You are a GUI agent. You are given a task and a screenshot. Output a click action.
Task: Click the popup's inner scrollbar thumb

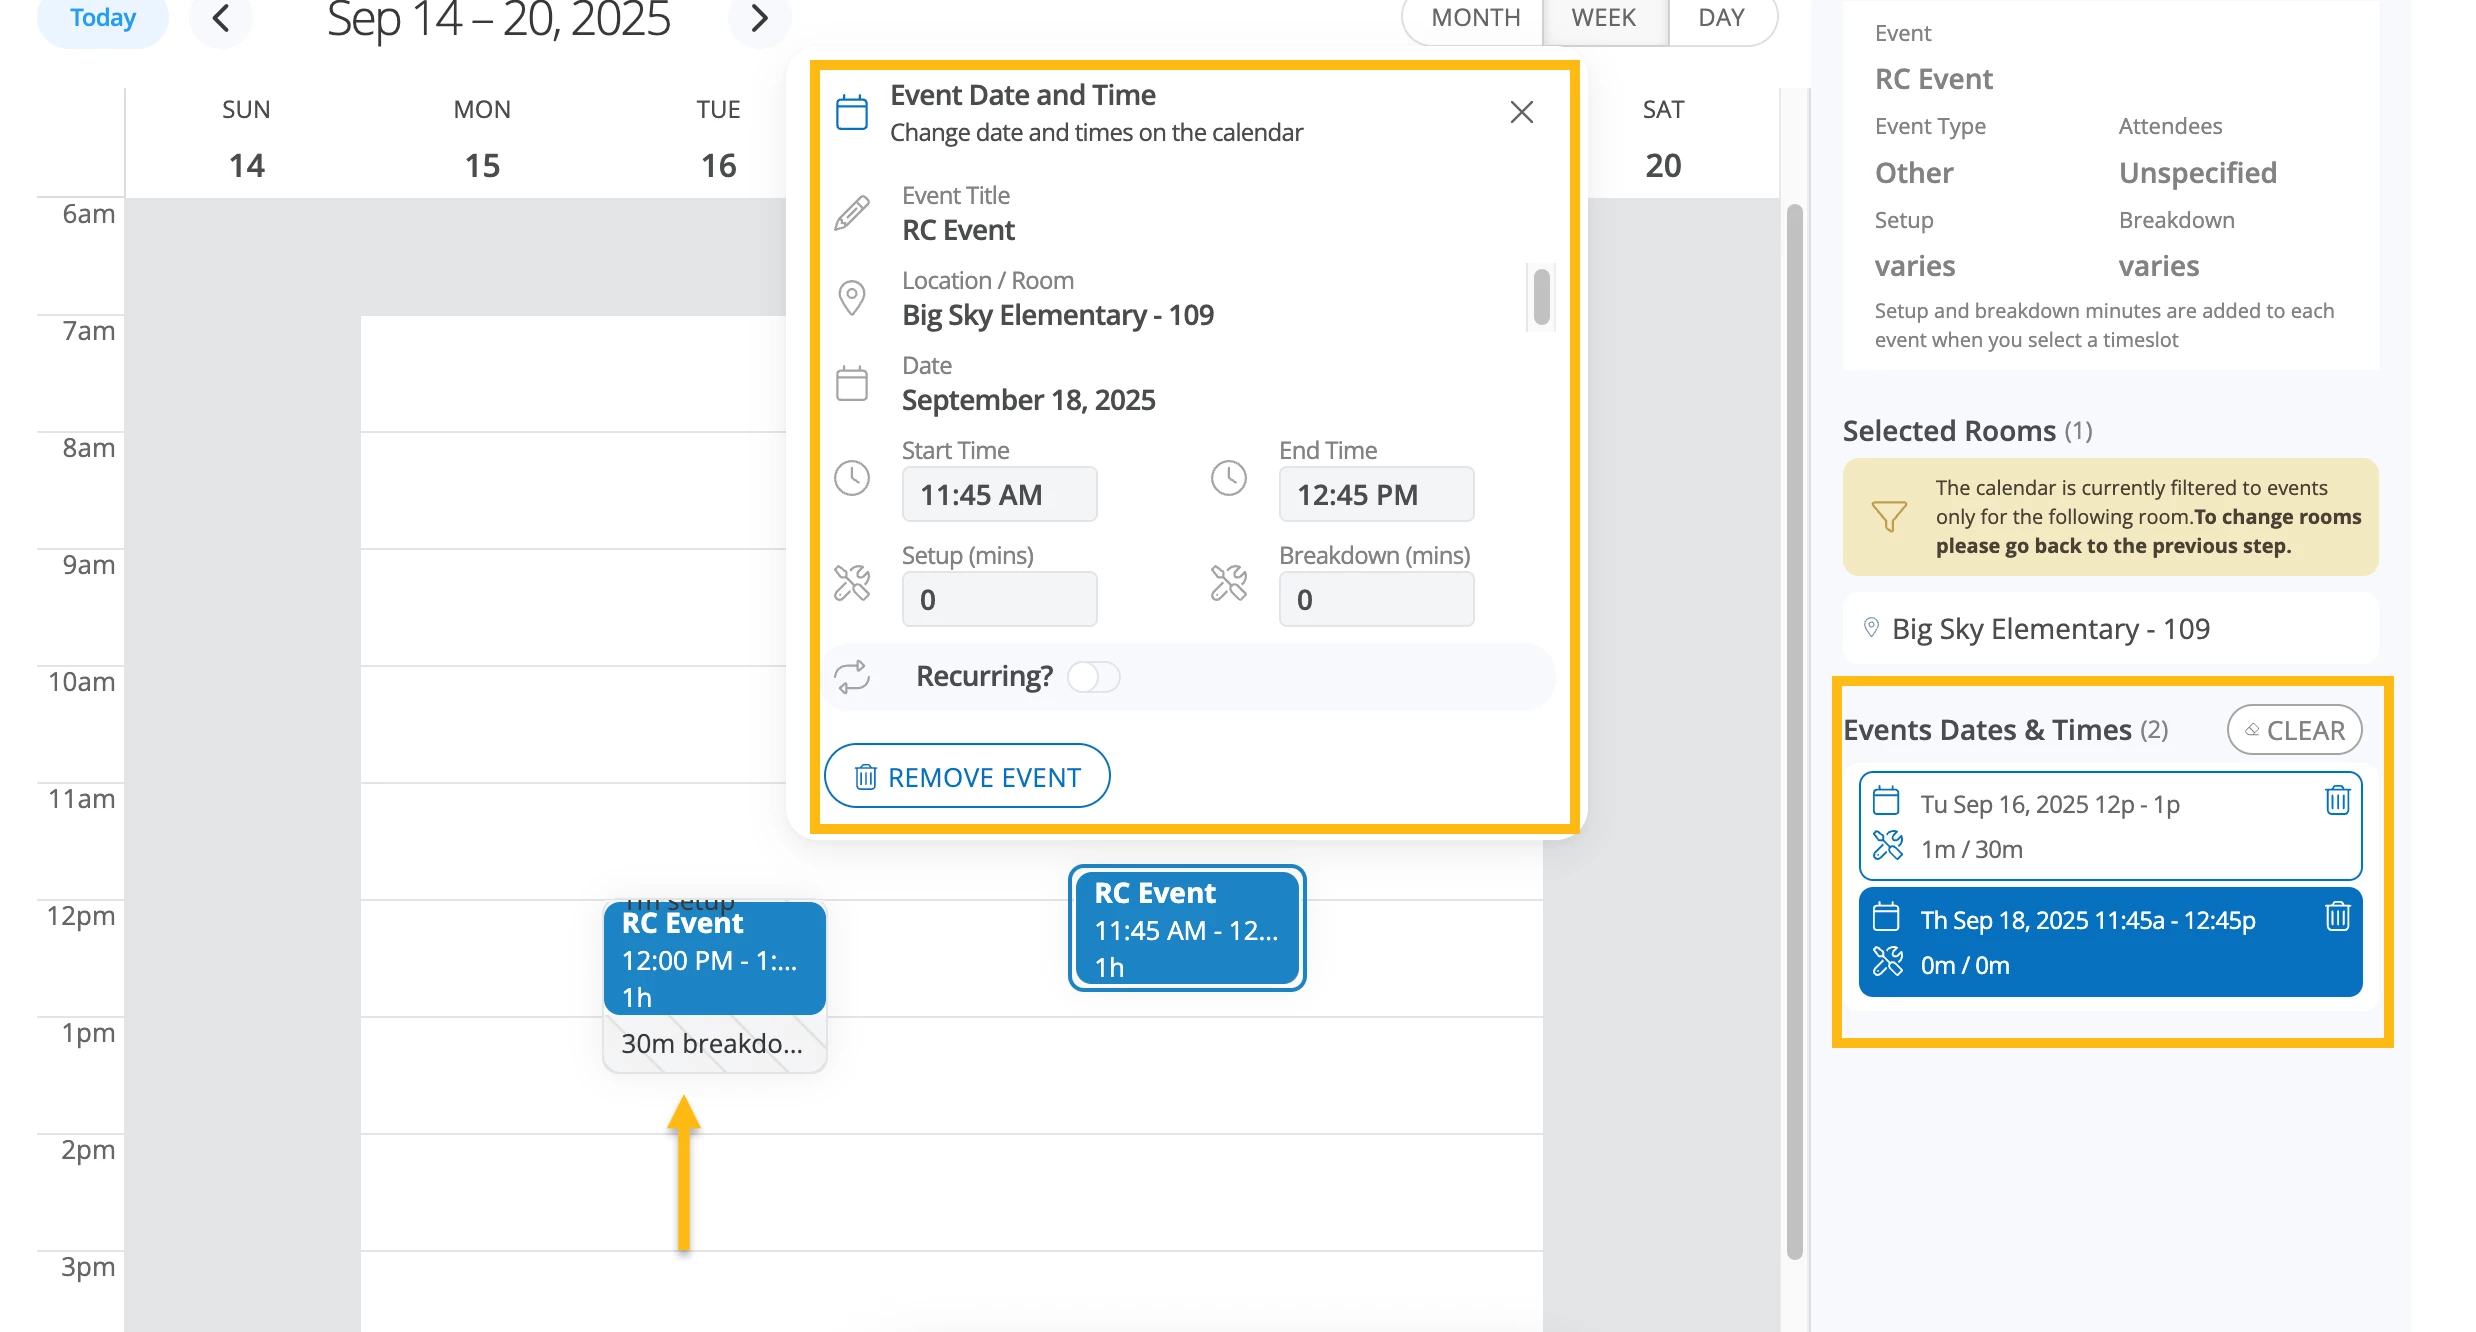[1541, 296]
